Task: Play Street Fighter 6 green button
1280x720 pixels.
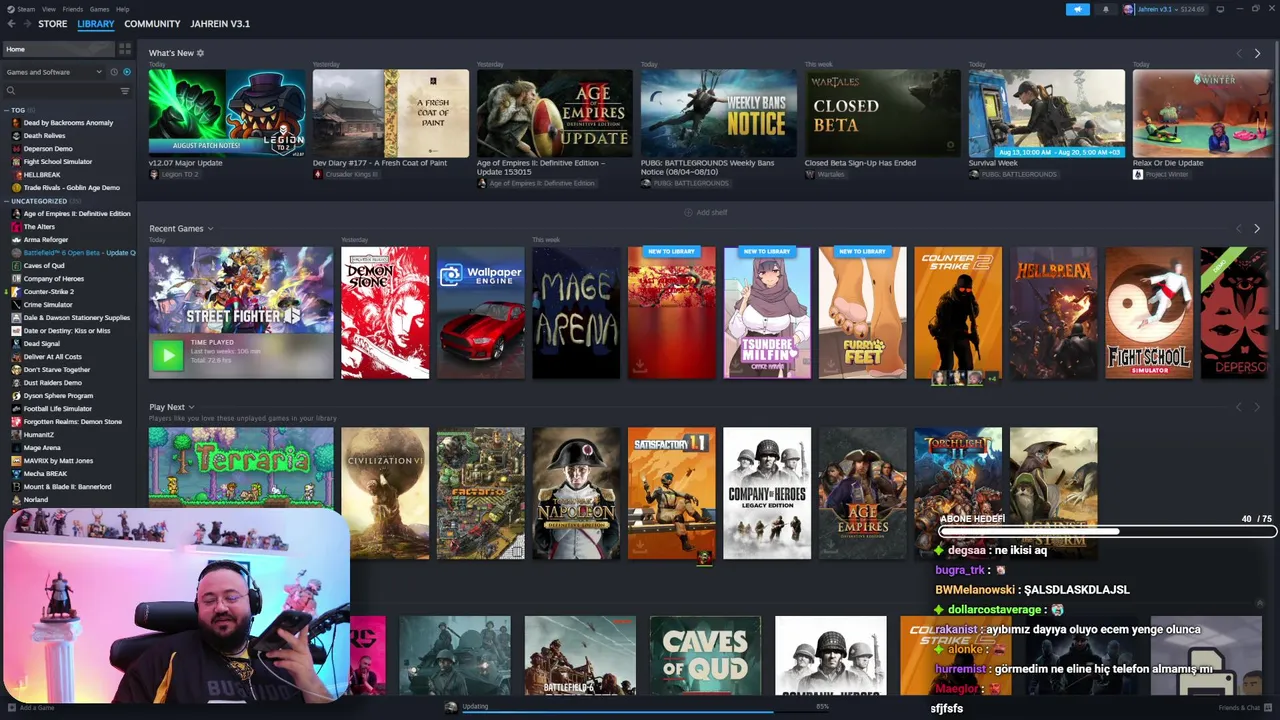Action: (x=168, y=355)
